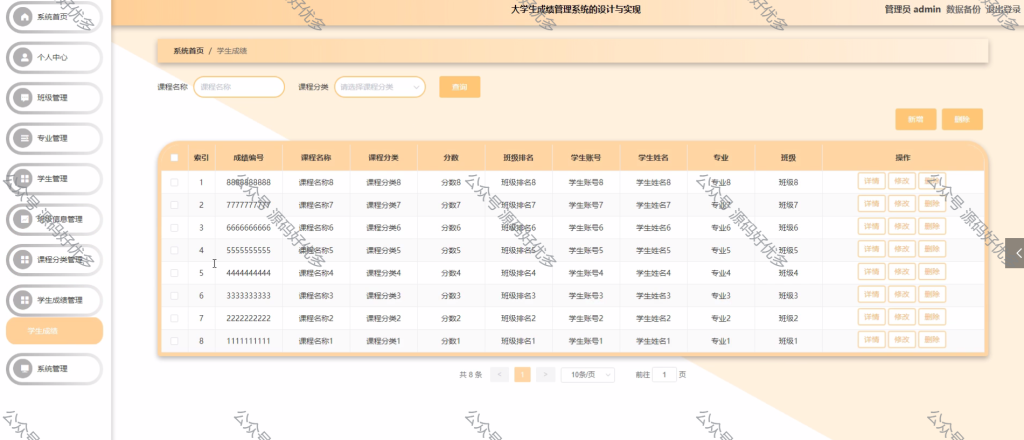Check the row with 4444444444
This screenshot has width=1024, height=440.
[174, 273]
